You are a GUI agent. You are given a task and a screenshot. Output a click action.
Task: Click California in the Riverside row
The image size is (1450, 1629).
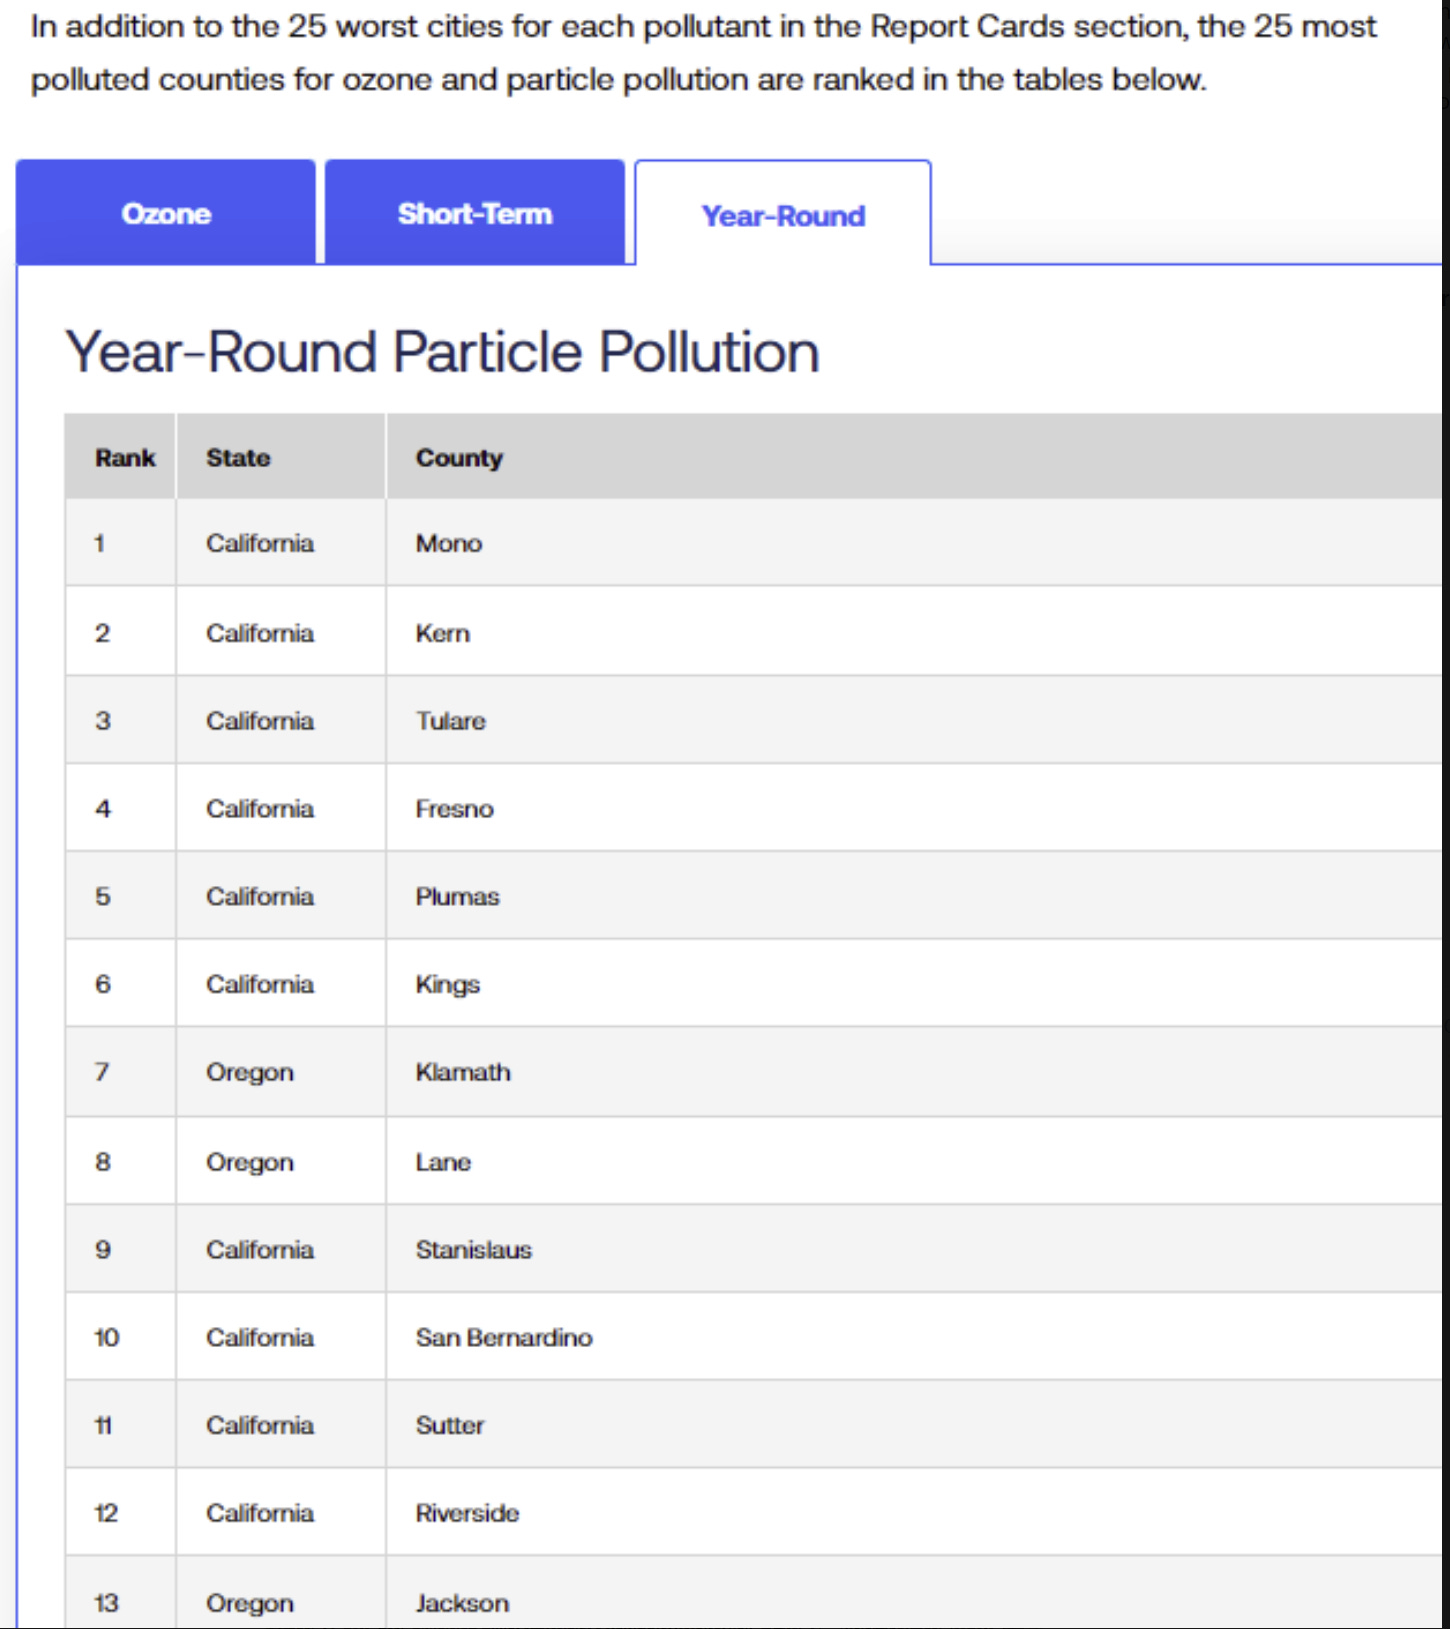point(260,1513)
